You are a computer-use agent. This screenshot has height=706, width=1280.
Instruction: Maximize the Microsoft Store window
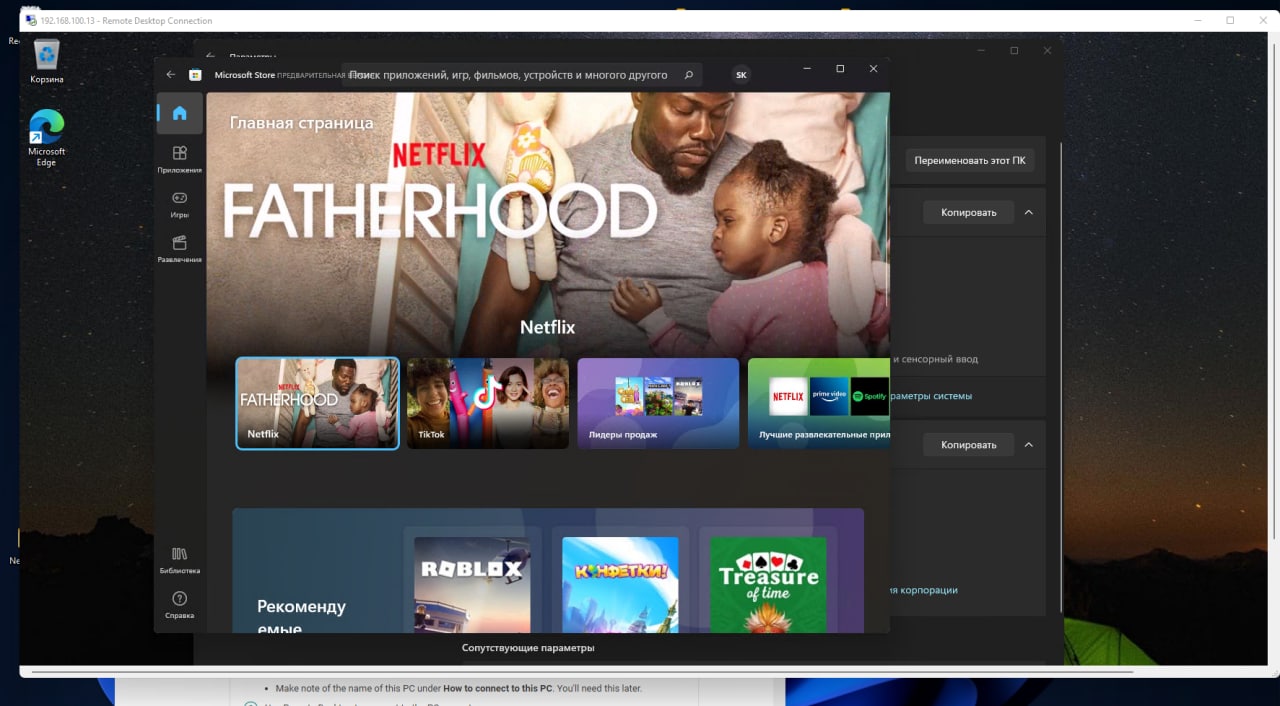pos(840,69)
